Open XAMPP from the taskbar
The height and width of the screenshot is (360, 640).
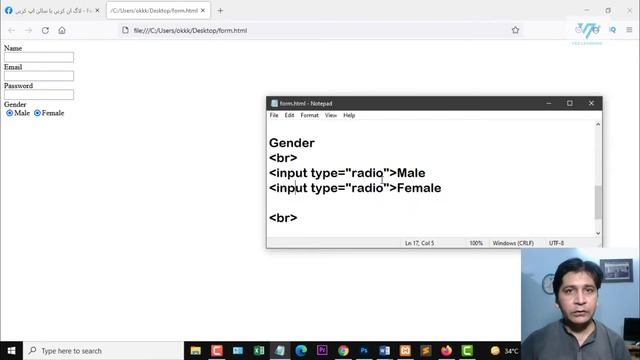point(405,351)
